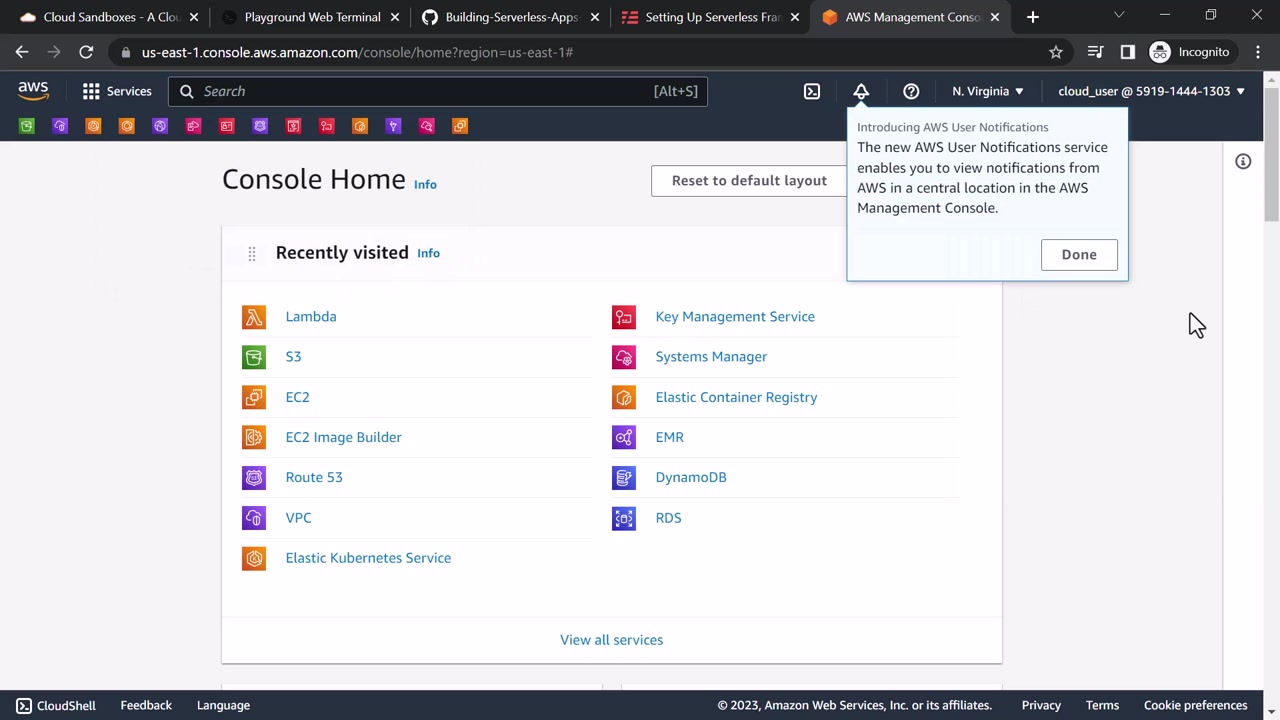This screenshot has height=720, width=1280.
Task: Dismiss the User Notifications popup with Done
Action: [1079, 254]
